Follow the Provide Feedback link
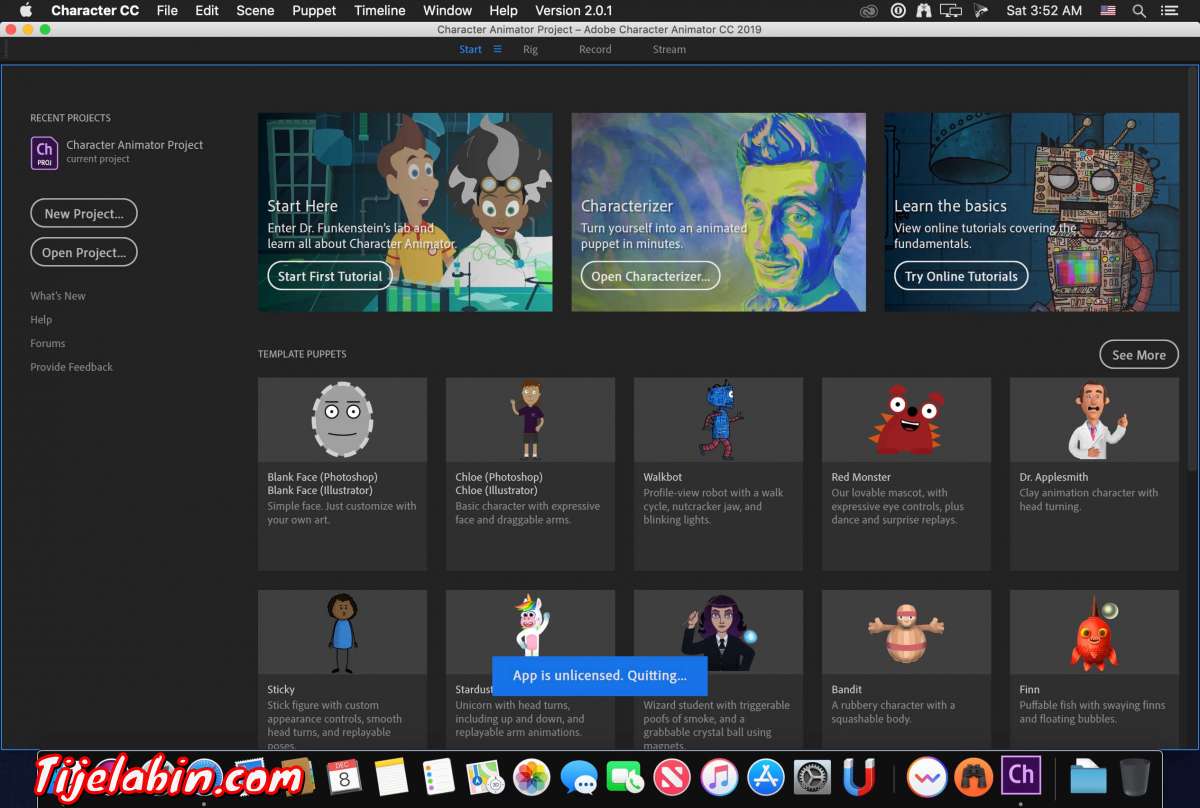Viewport: 1200px width, 808px height. click(x=71, y=367)
